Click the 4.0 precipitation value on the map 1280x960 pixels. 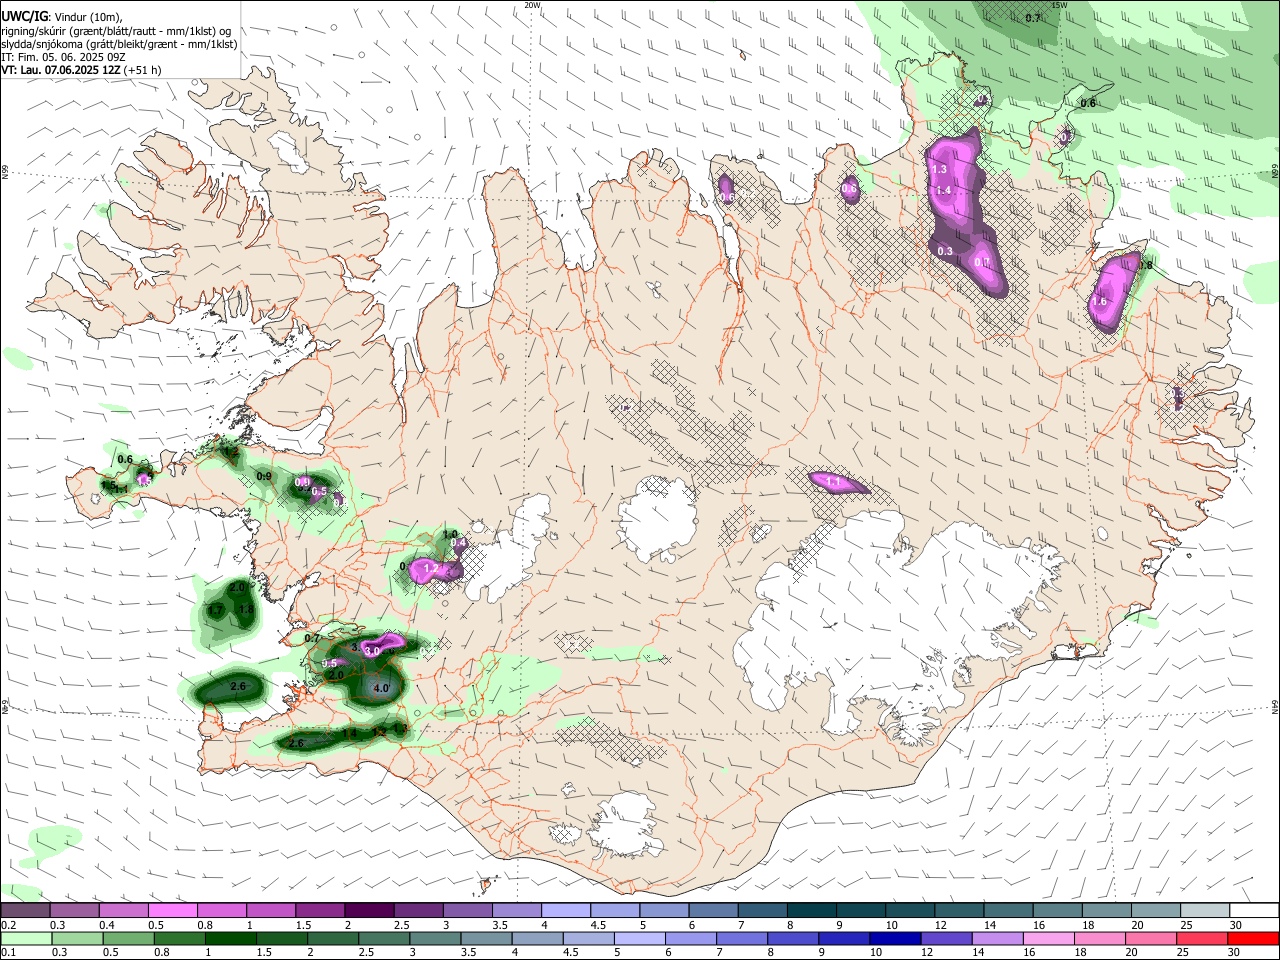381,688
